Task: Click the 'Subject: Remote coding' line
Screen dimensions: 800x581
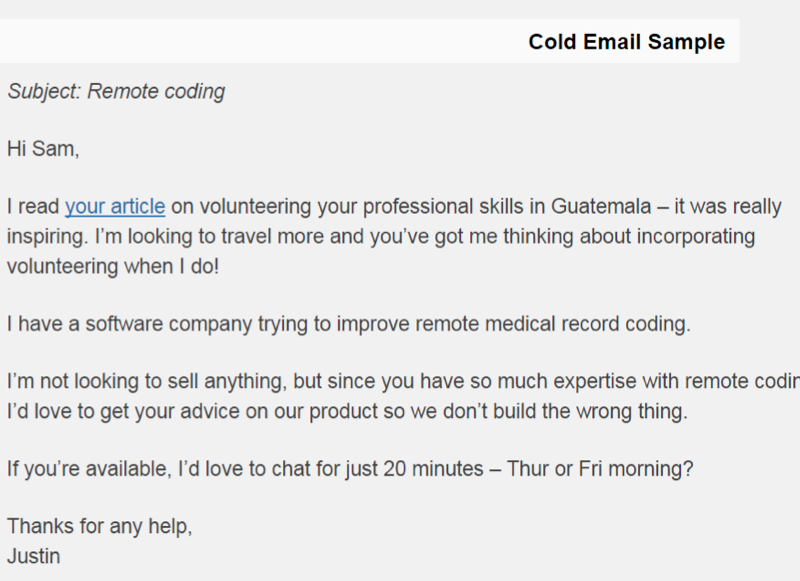Action: [x=116, y=92]
